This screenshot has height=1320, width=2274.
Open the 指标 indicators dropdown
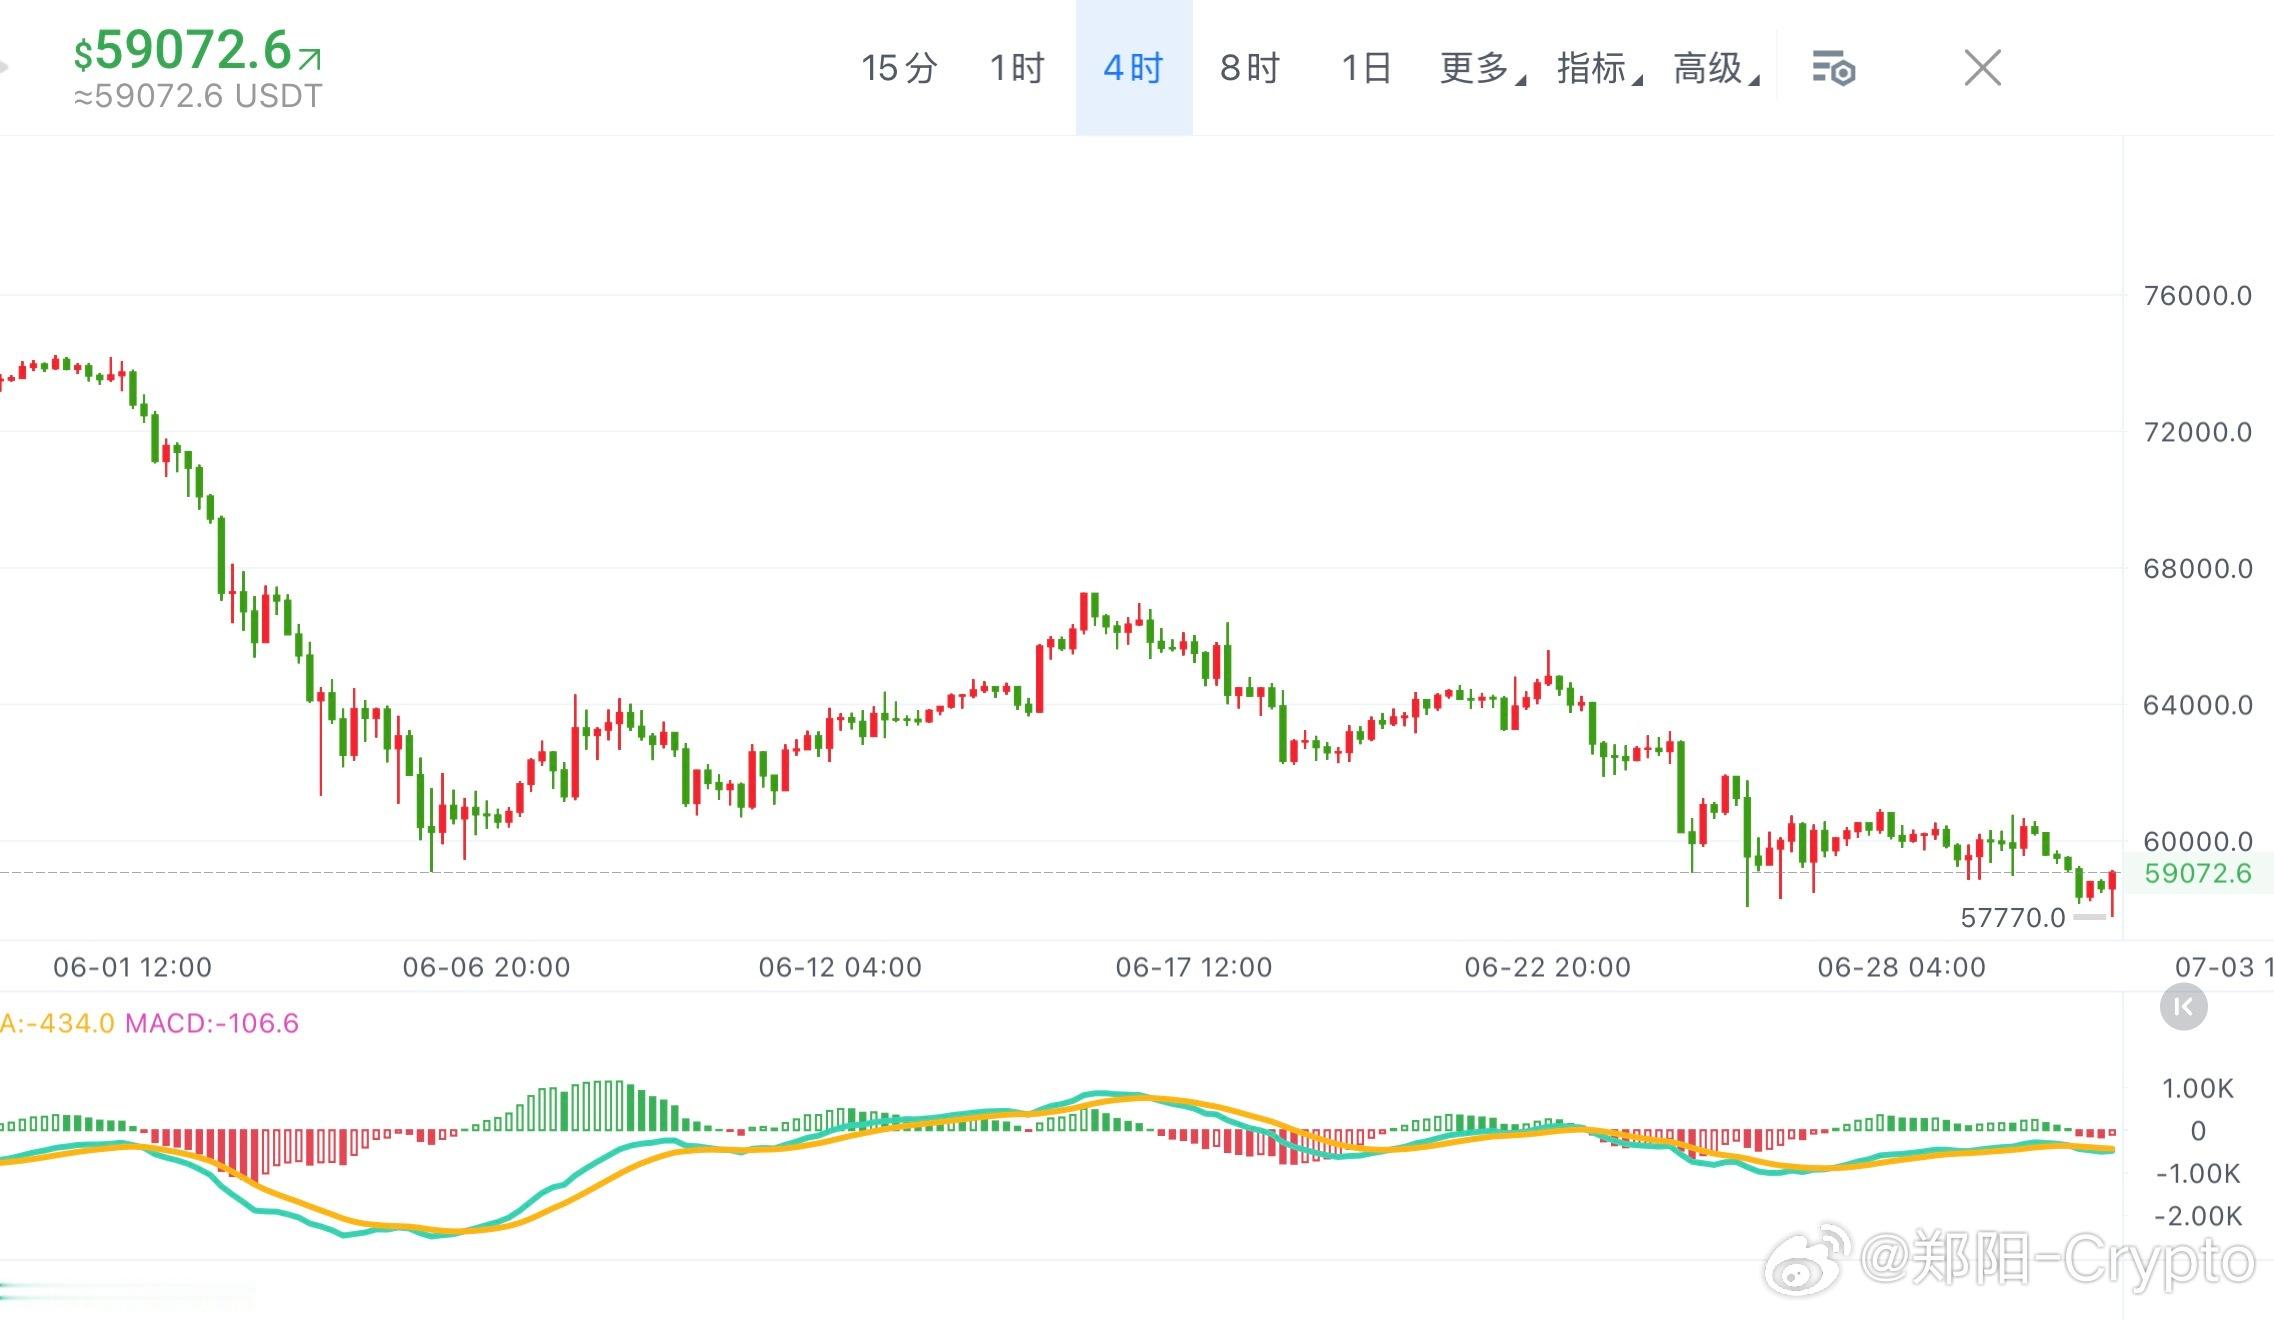[1599, 68]
